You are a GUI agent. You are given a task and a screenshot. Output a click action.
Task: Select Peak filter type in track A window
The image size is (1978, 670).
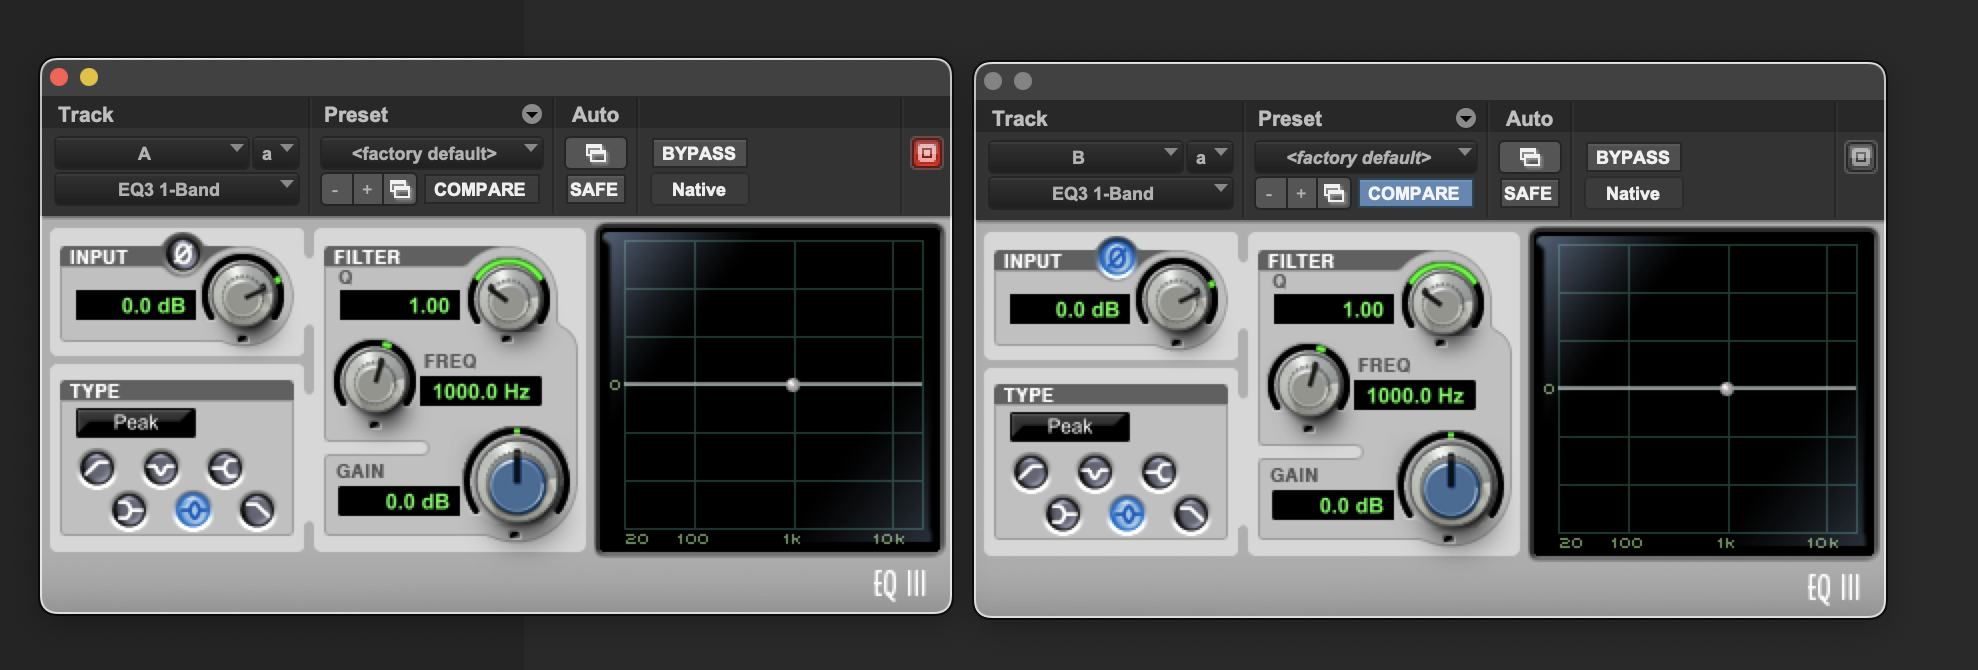tap(193, 511)
